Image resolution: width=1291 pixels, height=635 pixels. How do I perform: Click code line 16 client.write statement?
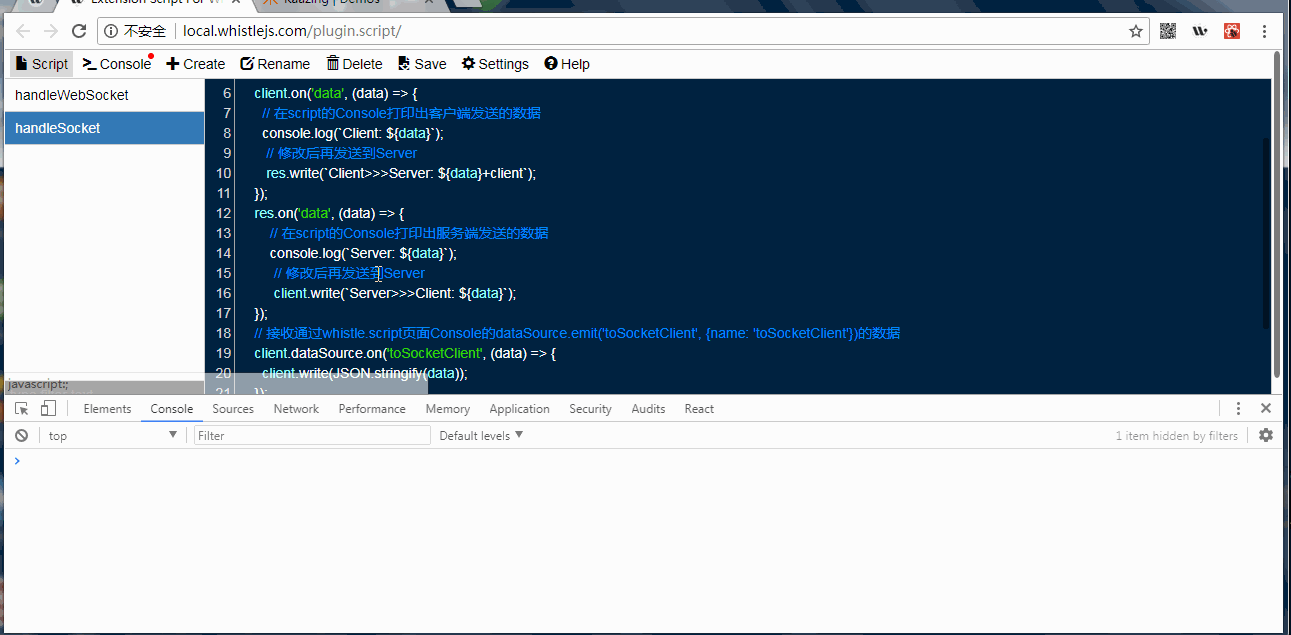394,293
